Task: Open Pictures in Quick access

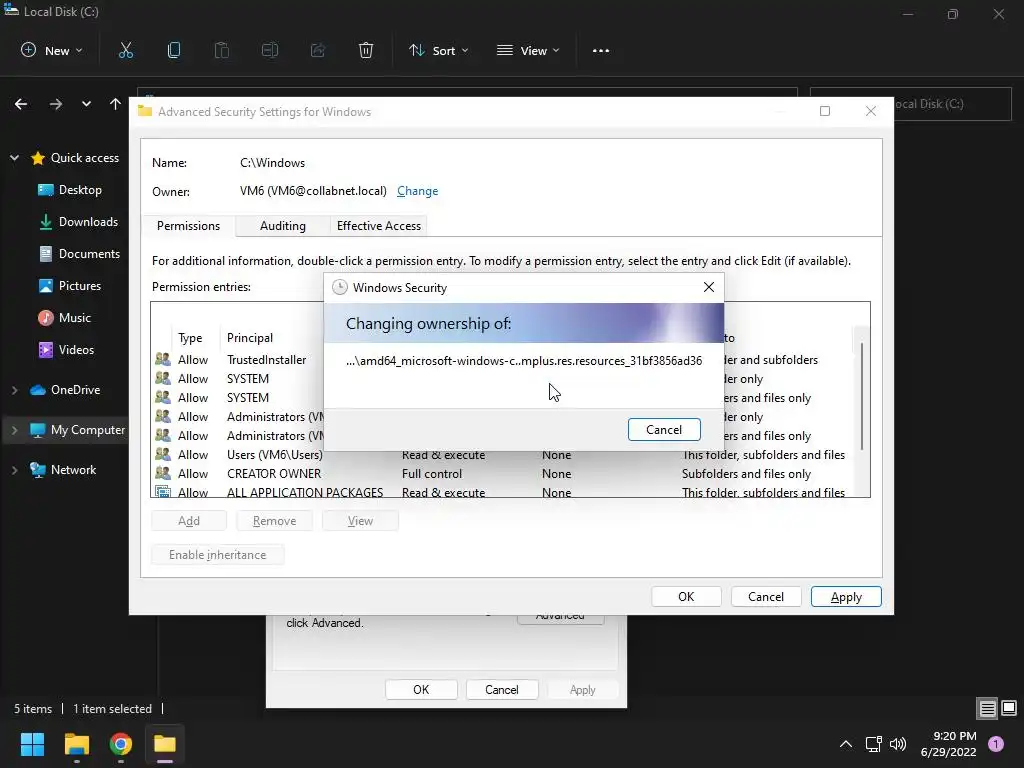Action: (x=70, y=286)
